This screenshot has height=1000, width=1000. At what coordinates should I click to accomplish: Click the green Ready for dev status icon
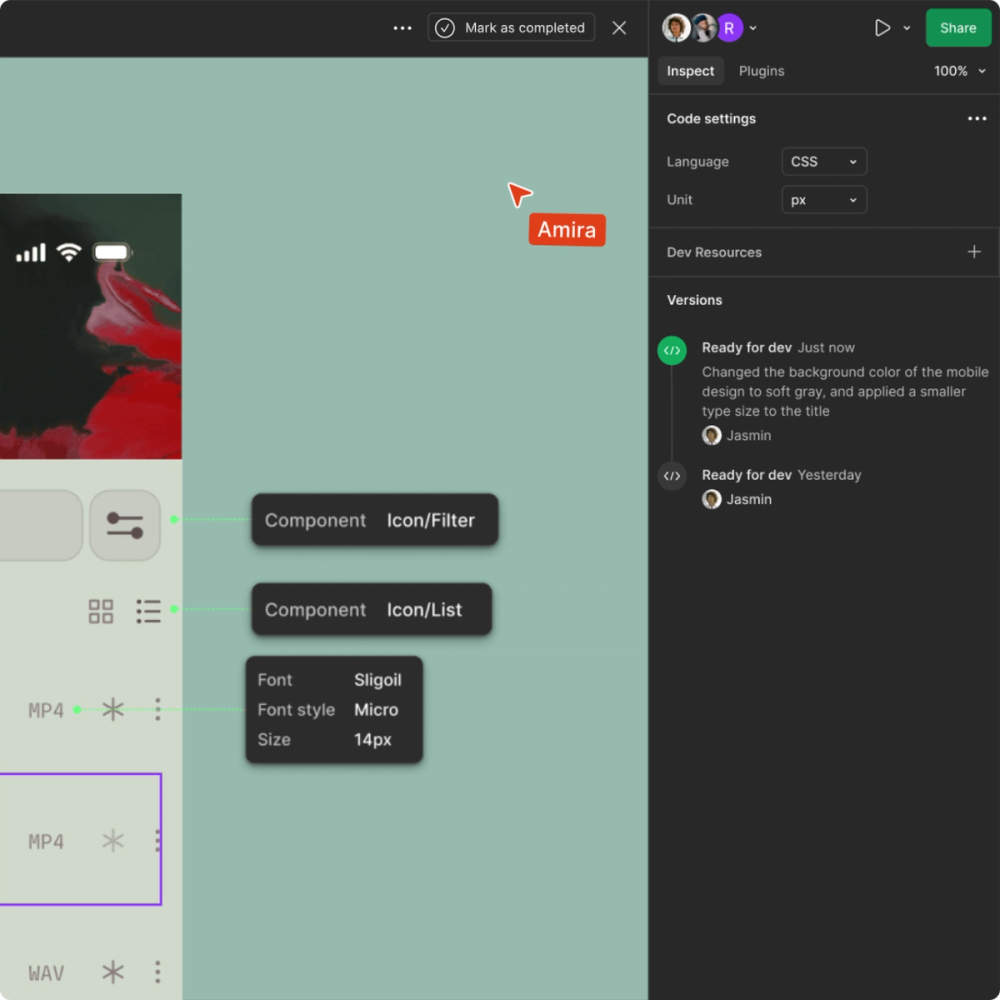click(x=671, y=350)
